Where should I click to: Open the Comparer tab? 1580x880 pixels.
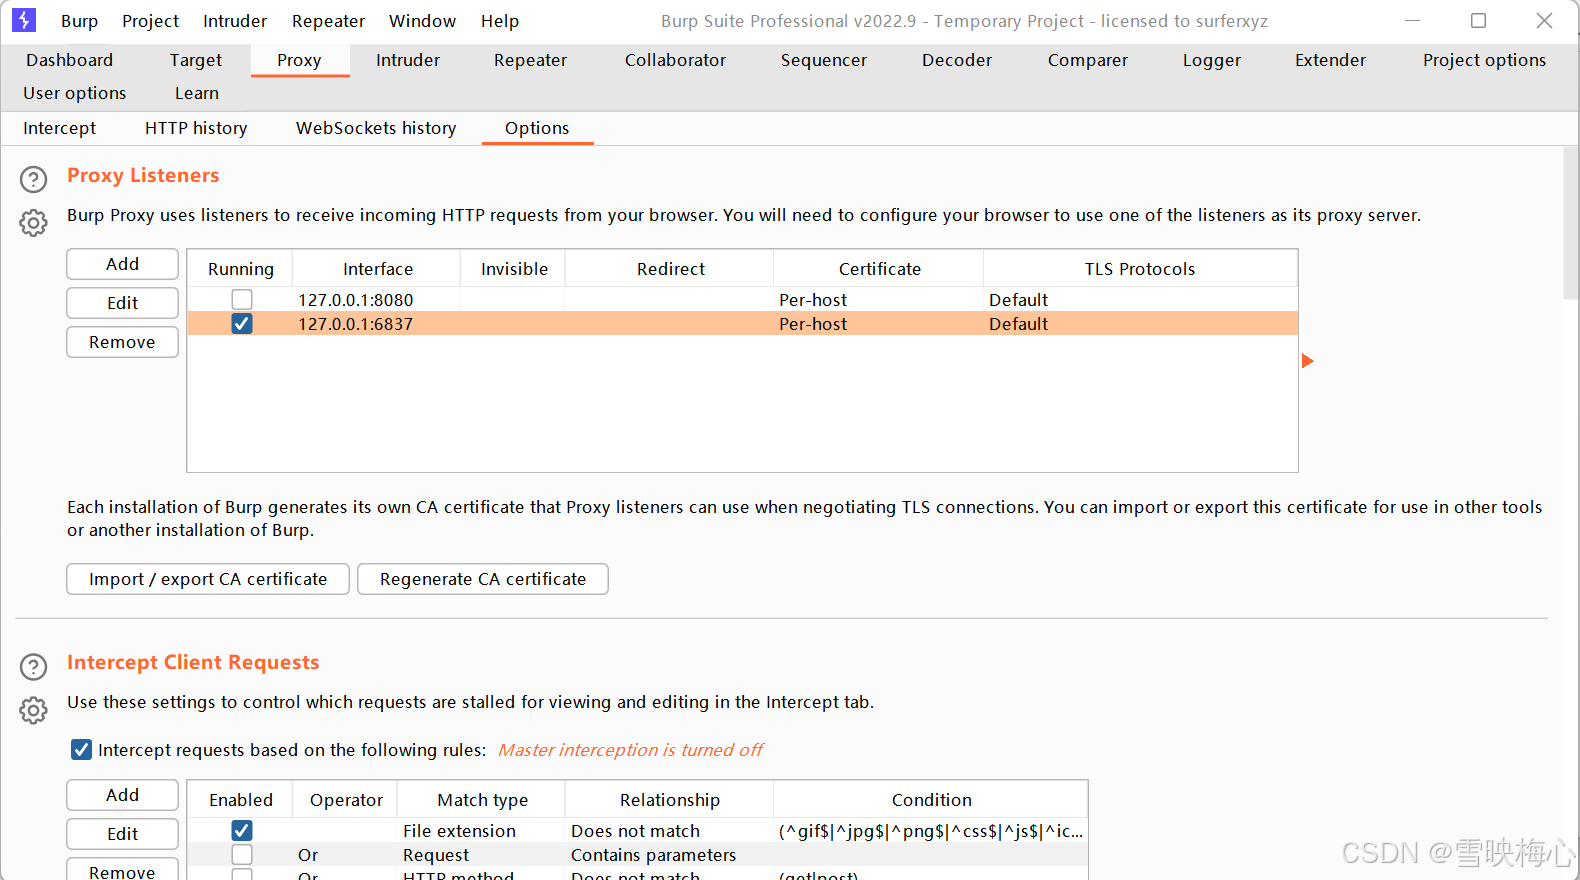click(1088, 60)
